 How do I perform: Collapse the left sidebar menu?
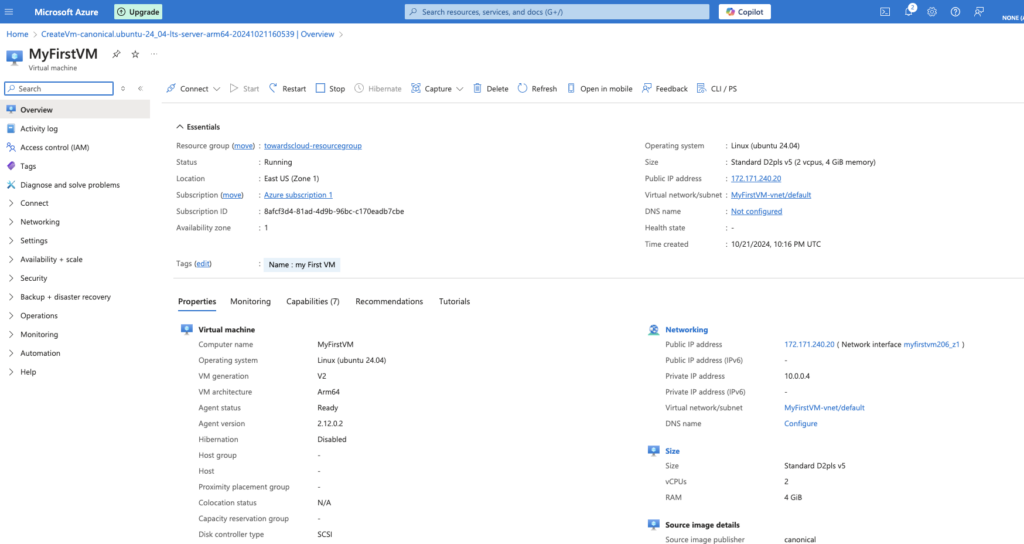pos(140,88)
